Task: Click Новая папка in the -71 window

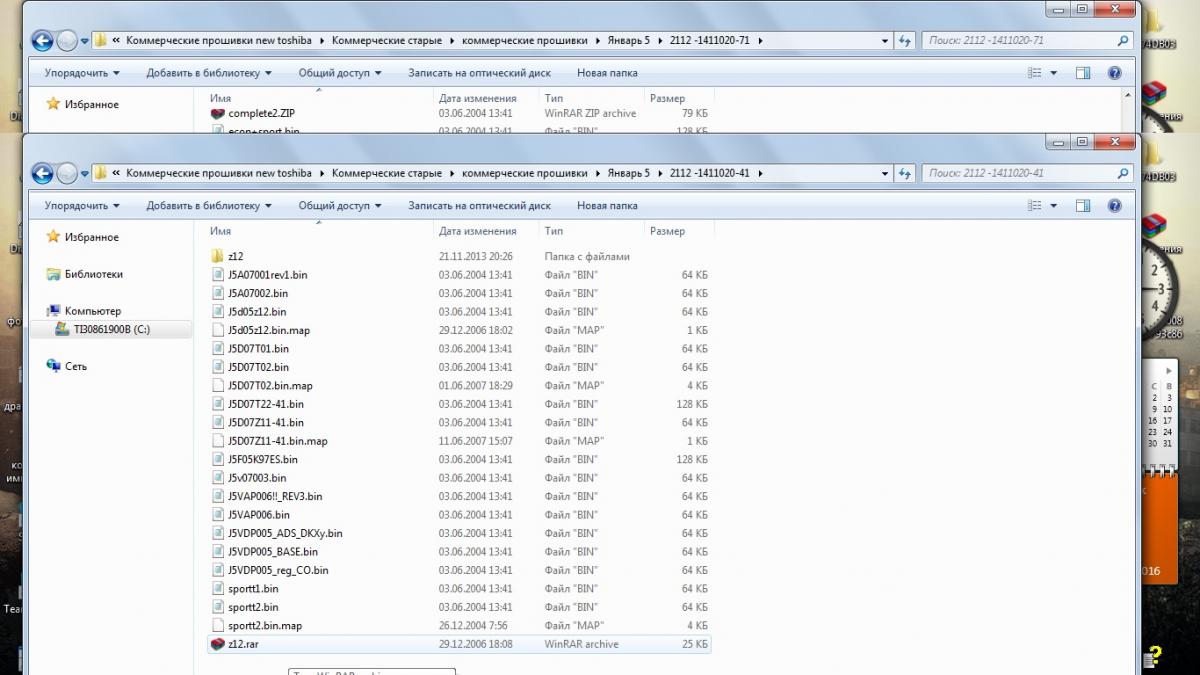Action: (607, 73)
